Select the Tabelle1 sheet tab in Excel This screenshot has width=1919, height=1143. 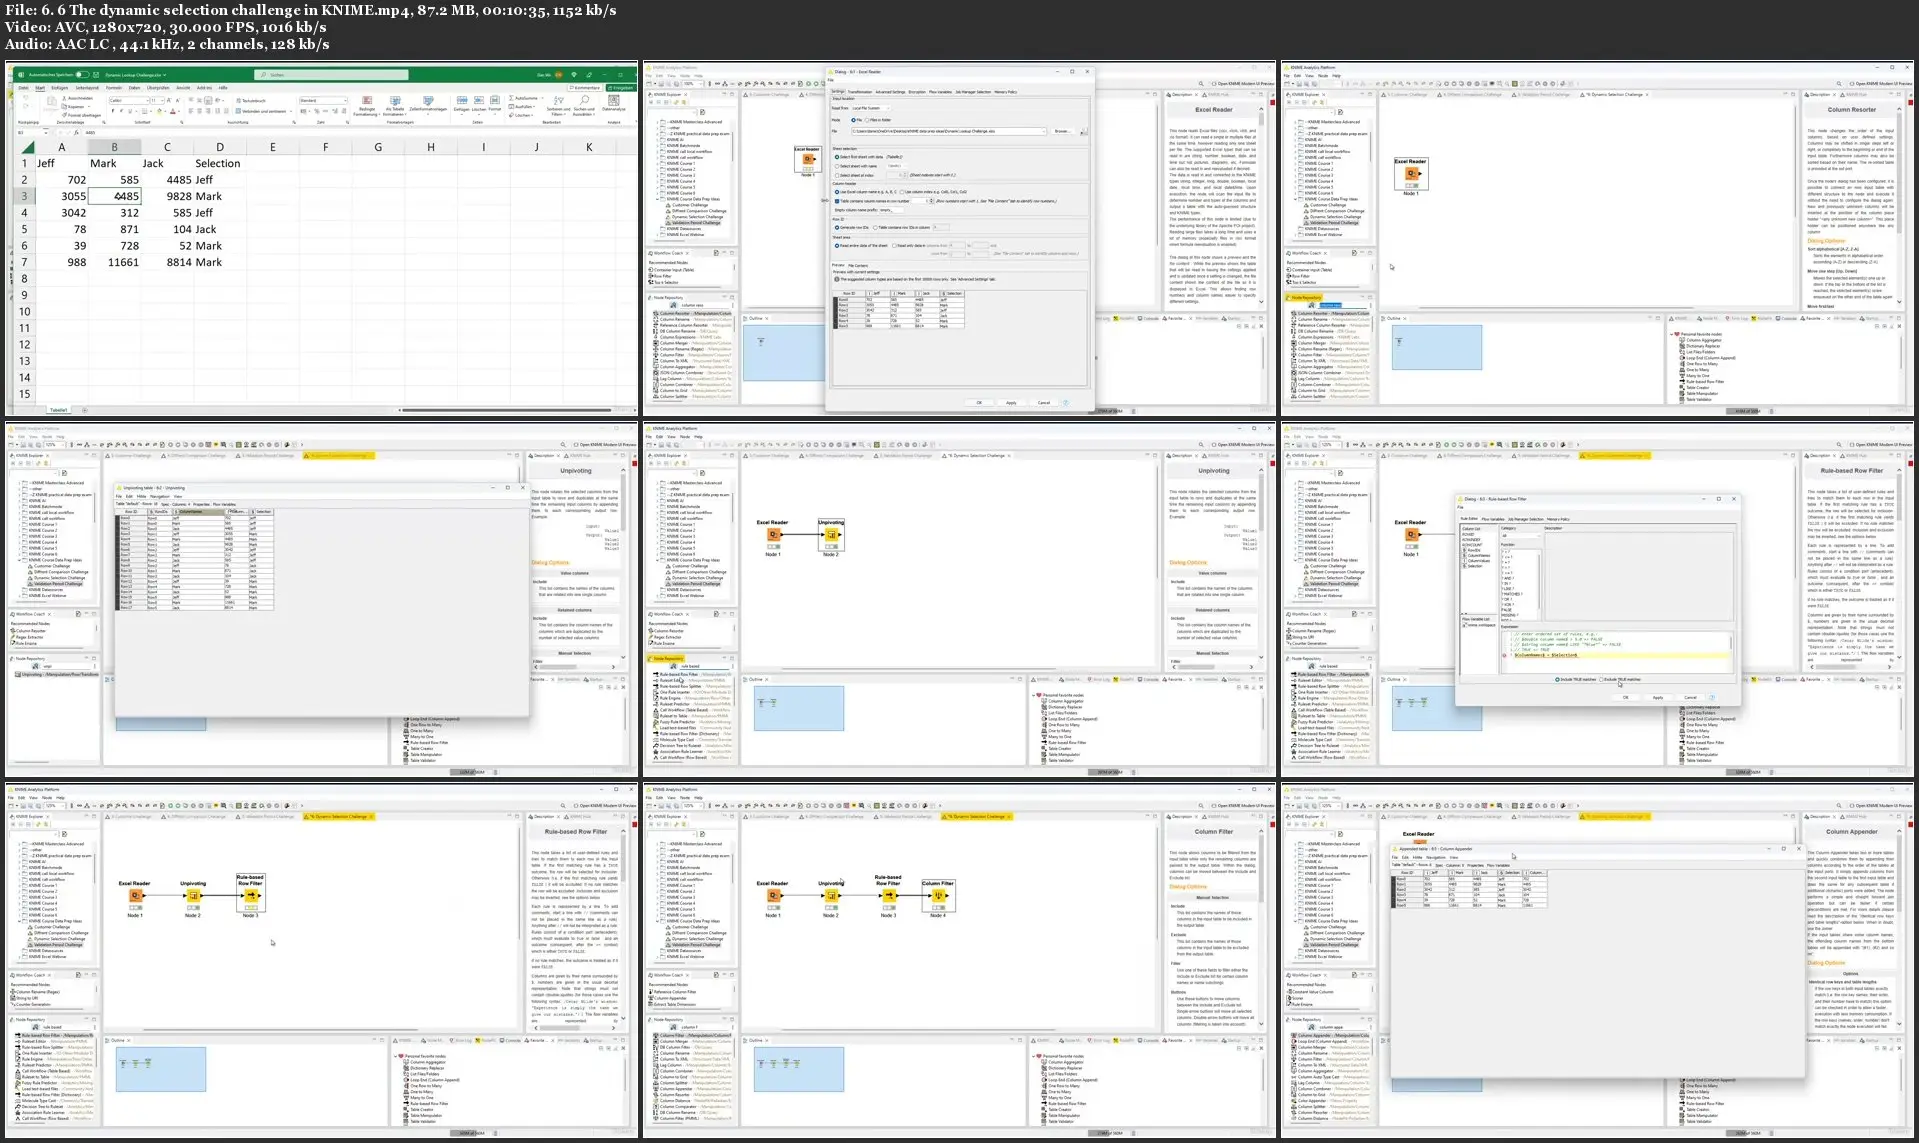[x=59, y=410]
